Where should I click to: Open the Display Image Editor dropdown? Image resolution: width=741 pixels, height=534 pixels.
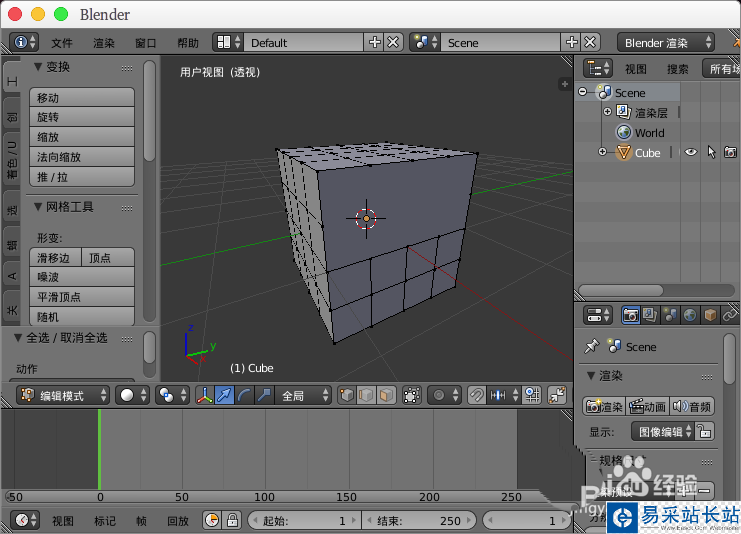663,431
